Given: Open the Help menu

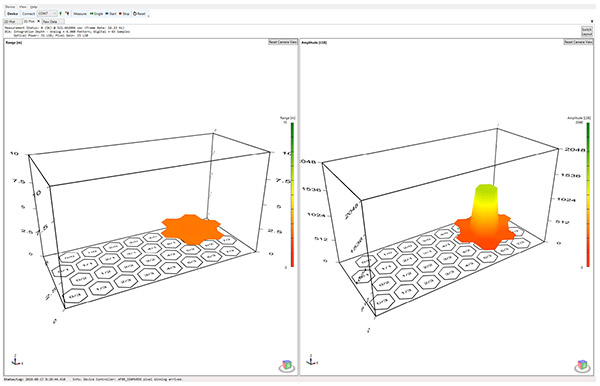Looking at the screenshot, I should 34,7.
